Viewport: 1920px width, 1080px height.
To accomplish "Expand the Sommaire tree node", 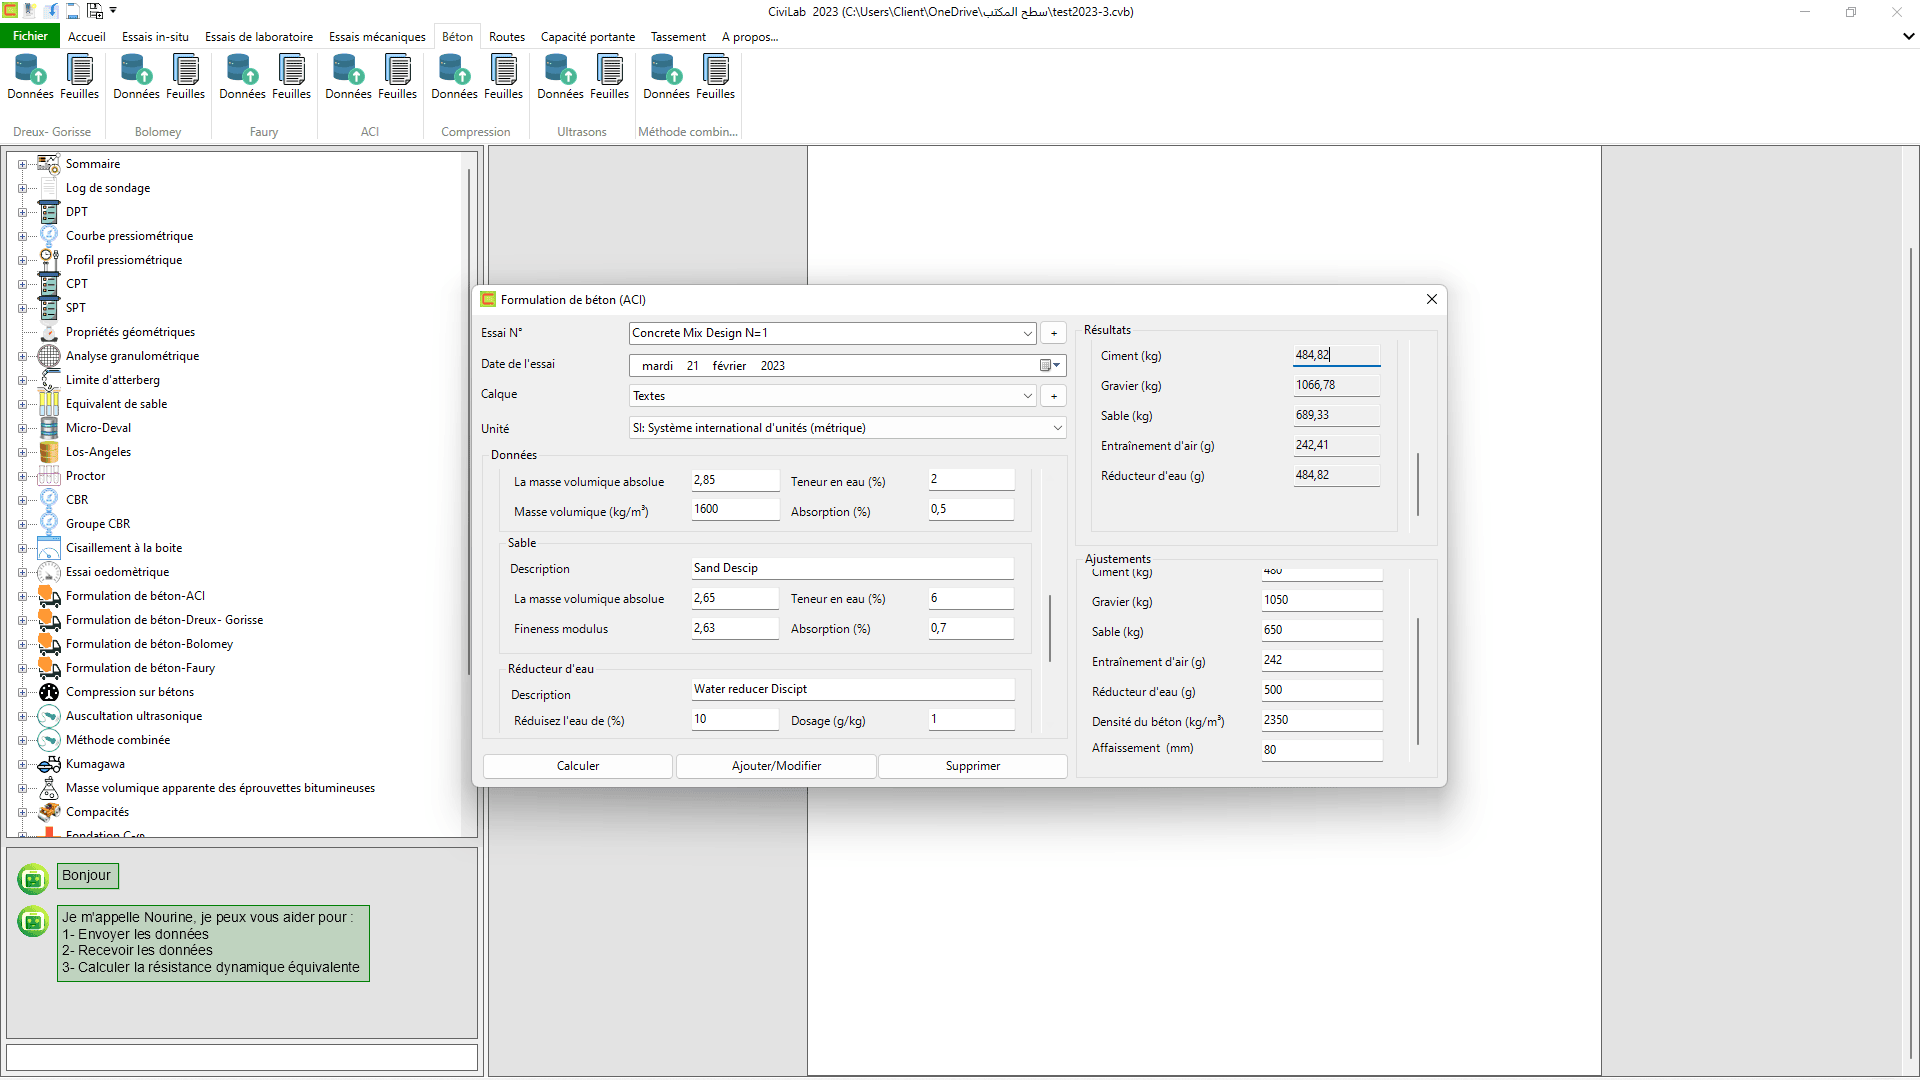I will 22,164.
